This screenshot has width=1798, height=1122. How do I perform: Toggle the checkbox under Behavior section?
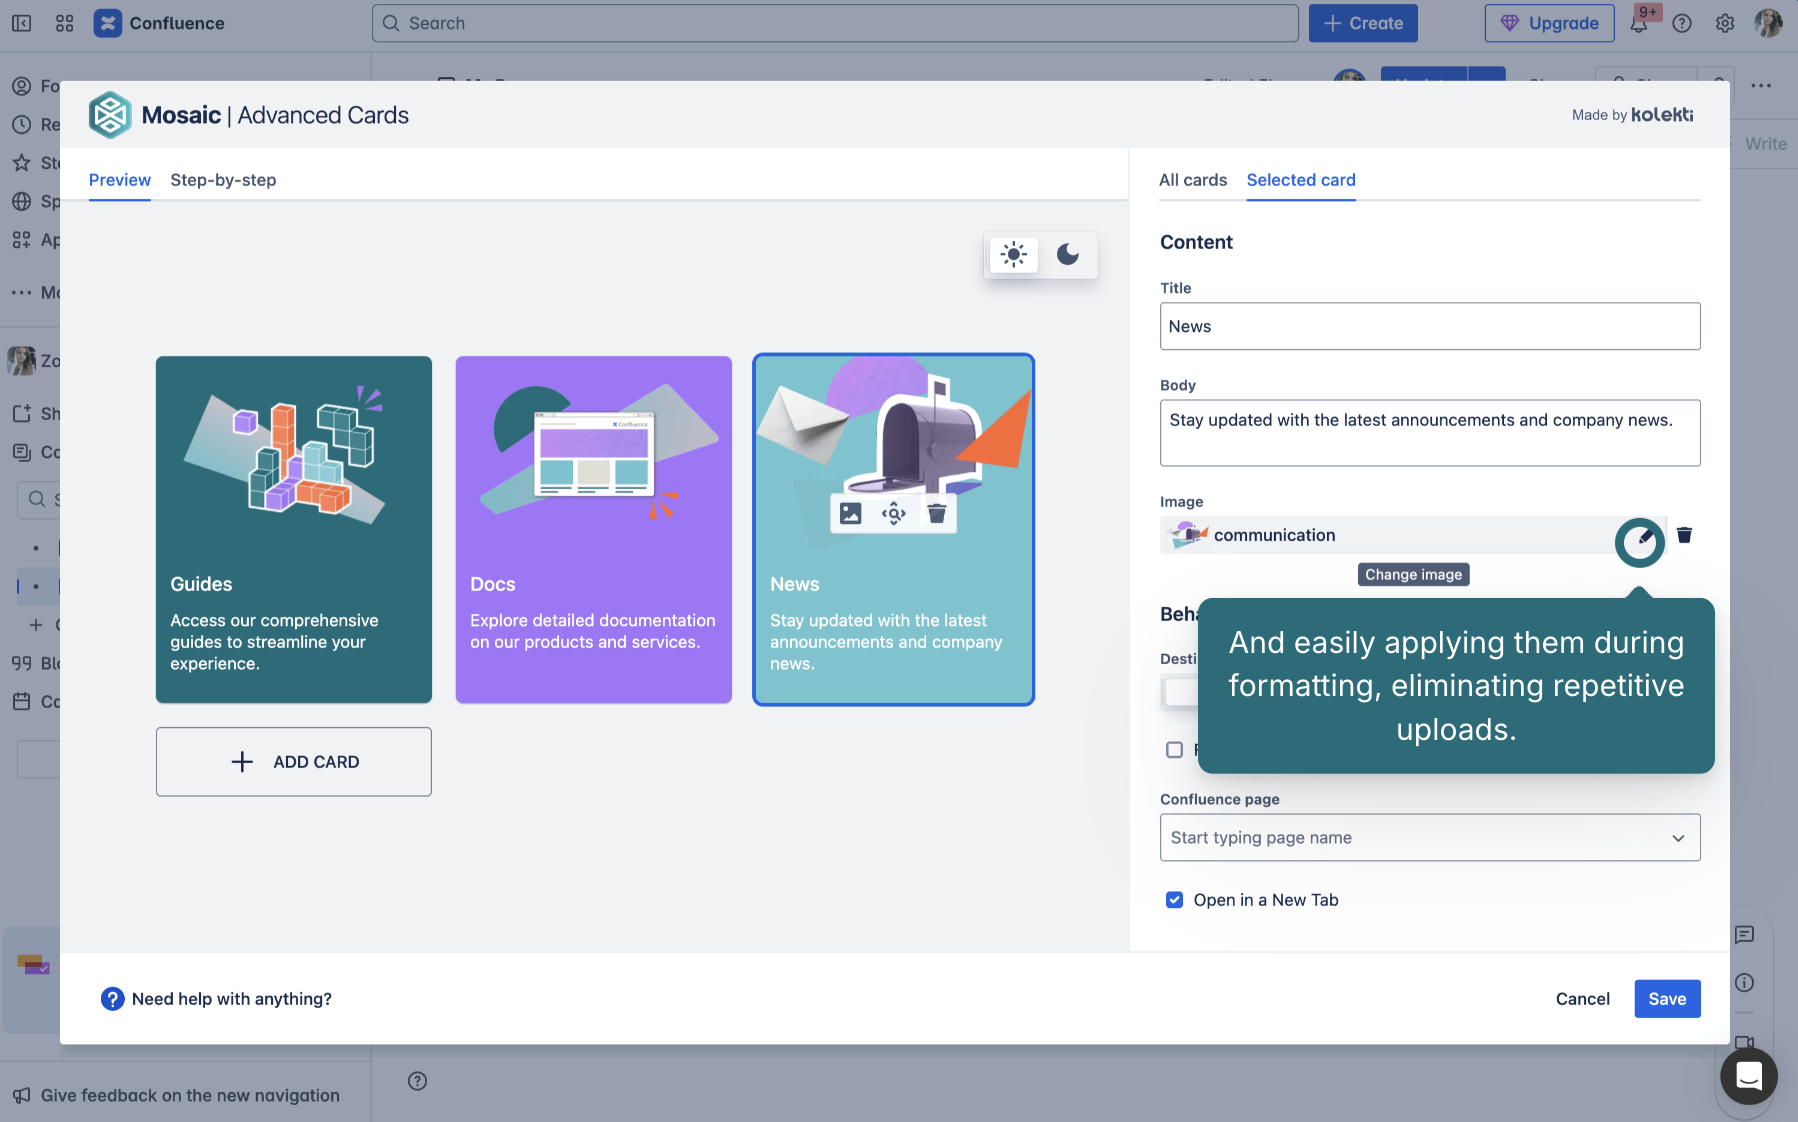click(1174, 749)
